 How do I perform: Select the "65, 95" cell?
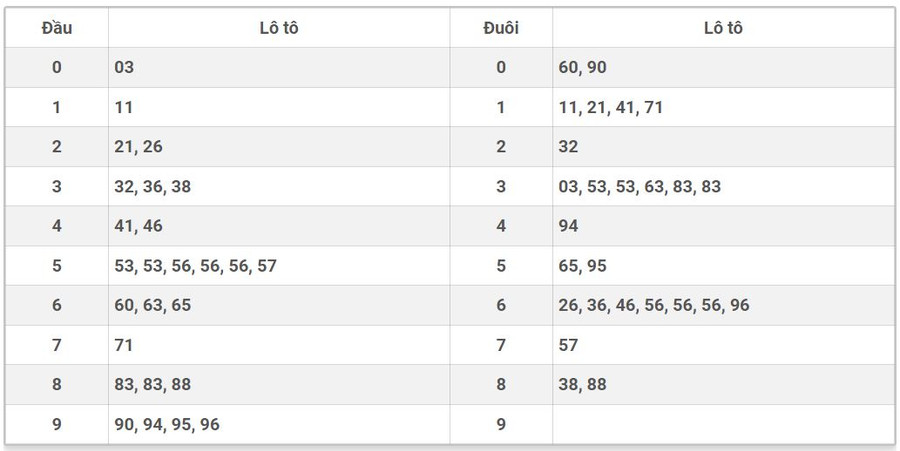(583, 266)
